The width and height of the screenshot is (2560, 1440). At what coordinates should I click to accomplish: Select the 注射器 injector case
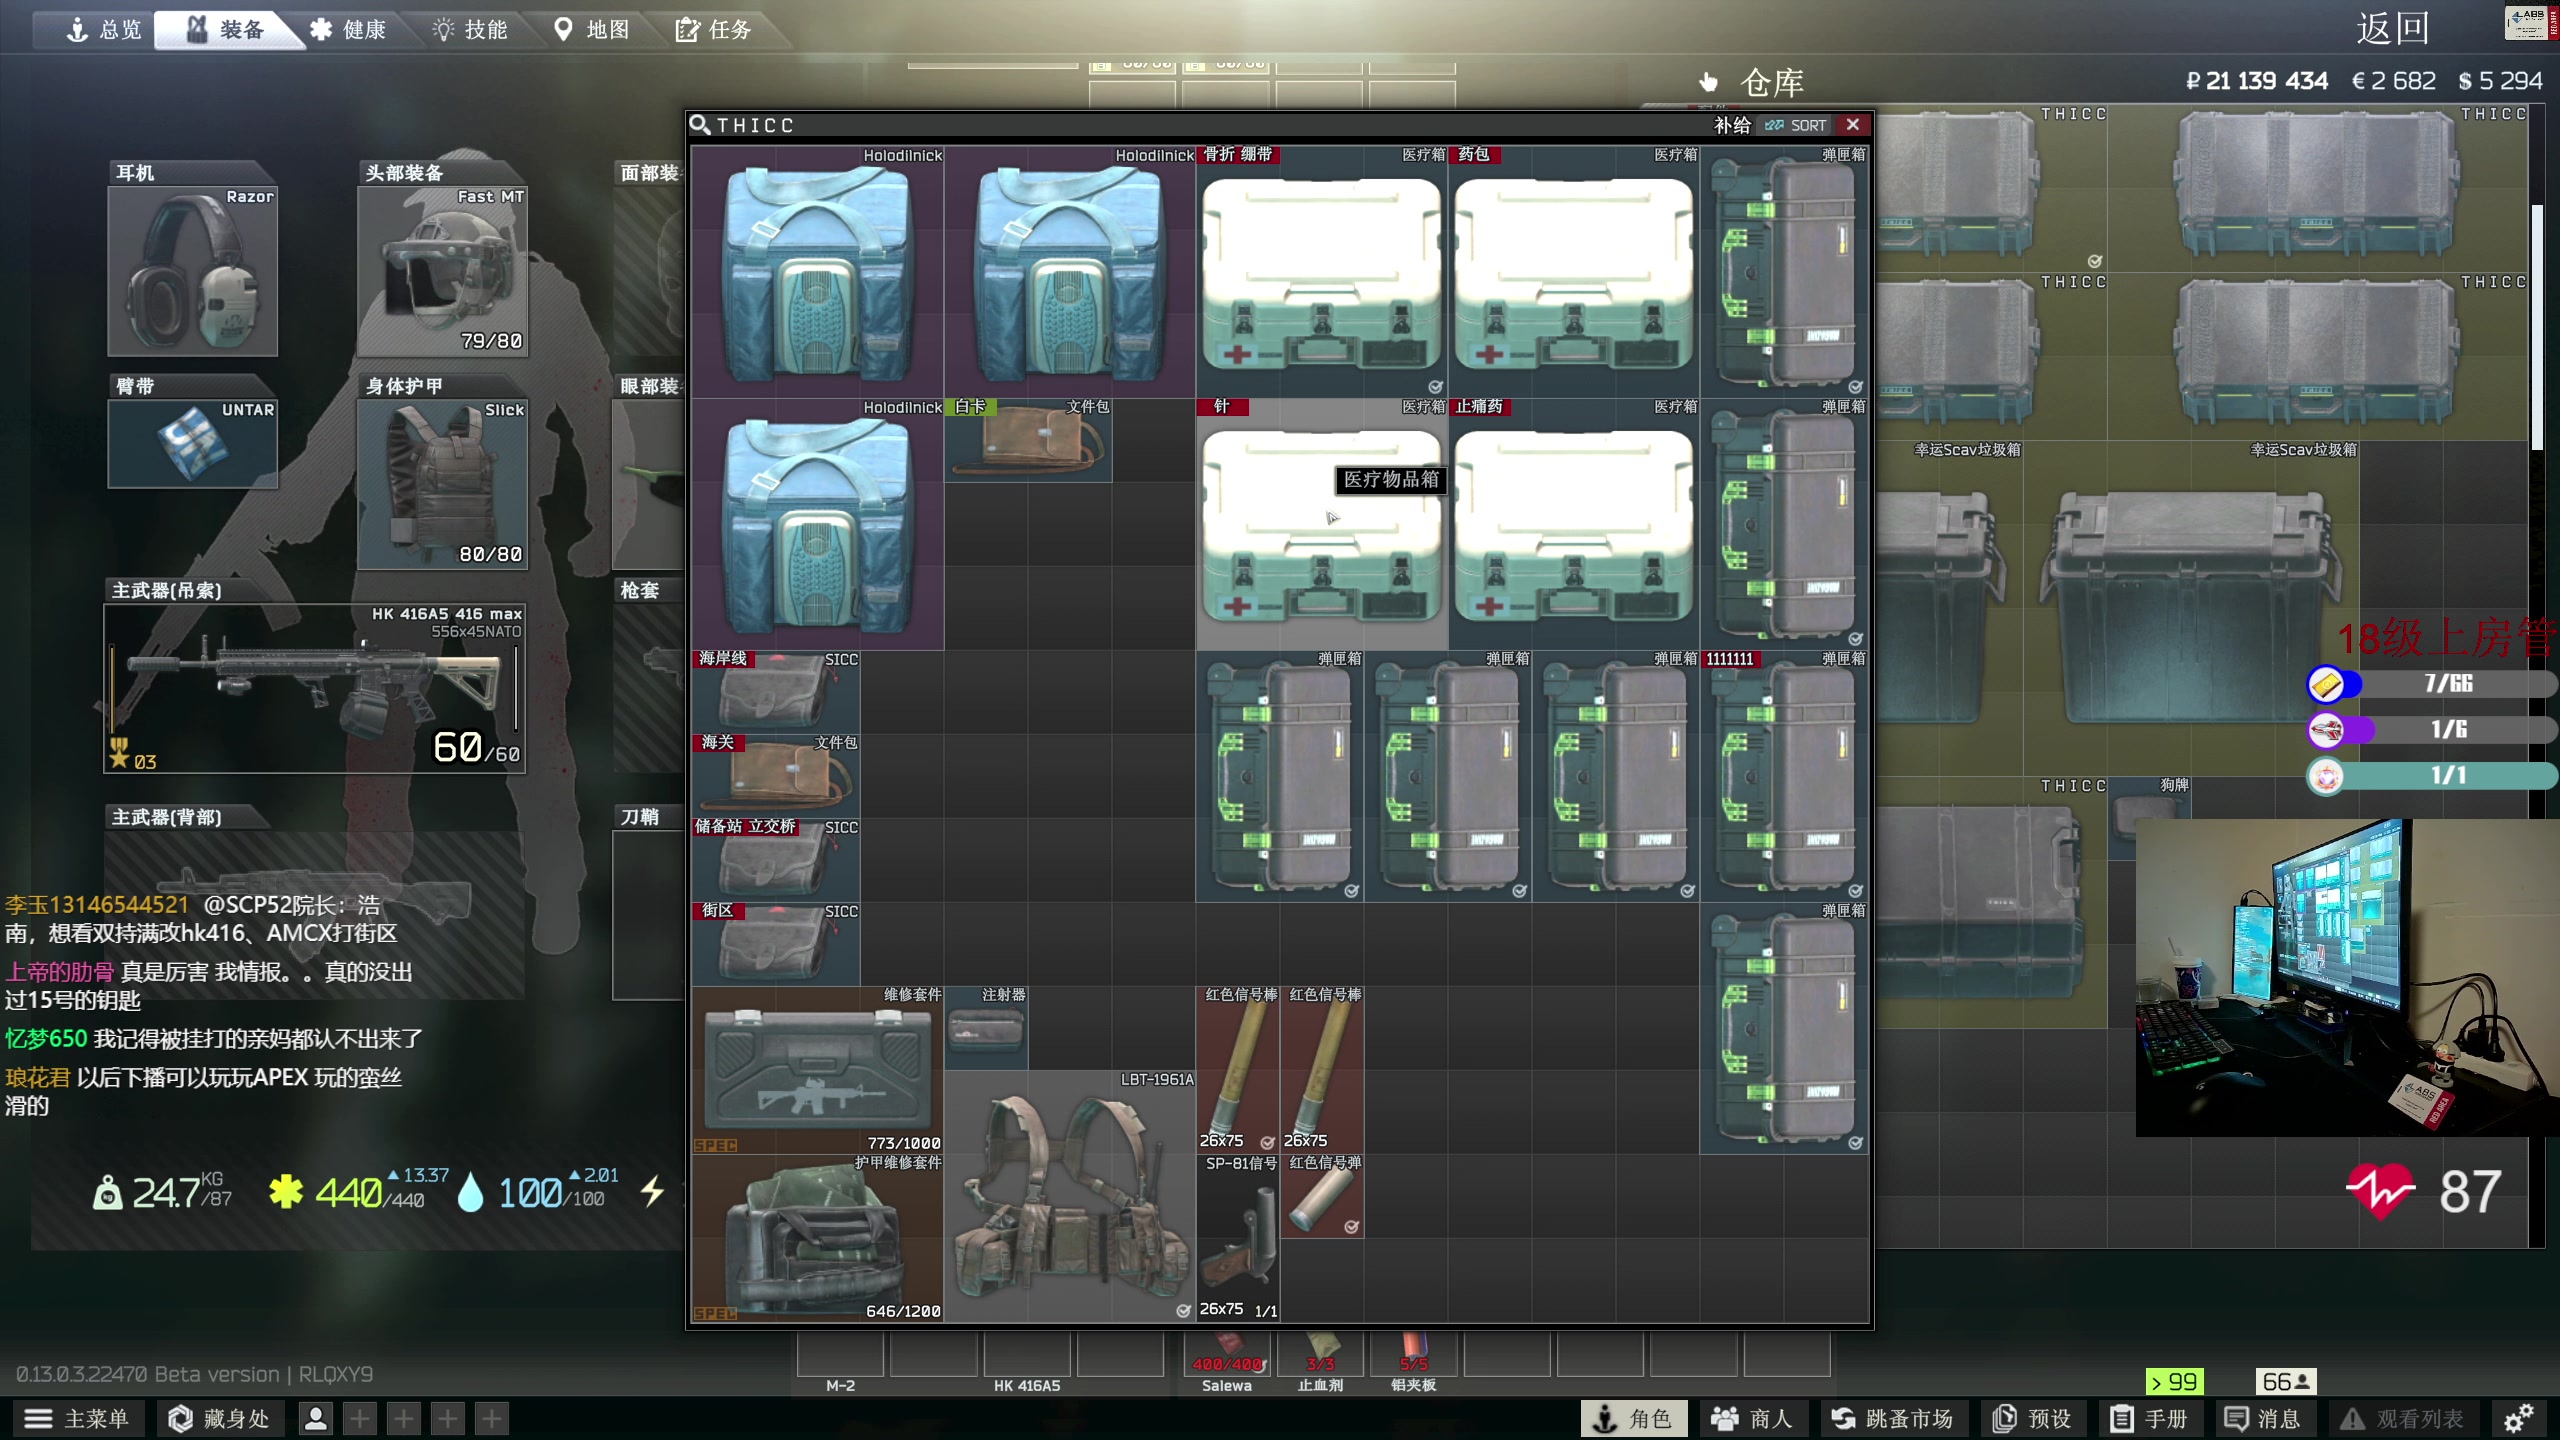coord(986,1028)
